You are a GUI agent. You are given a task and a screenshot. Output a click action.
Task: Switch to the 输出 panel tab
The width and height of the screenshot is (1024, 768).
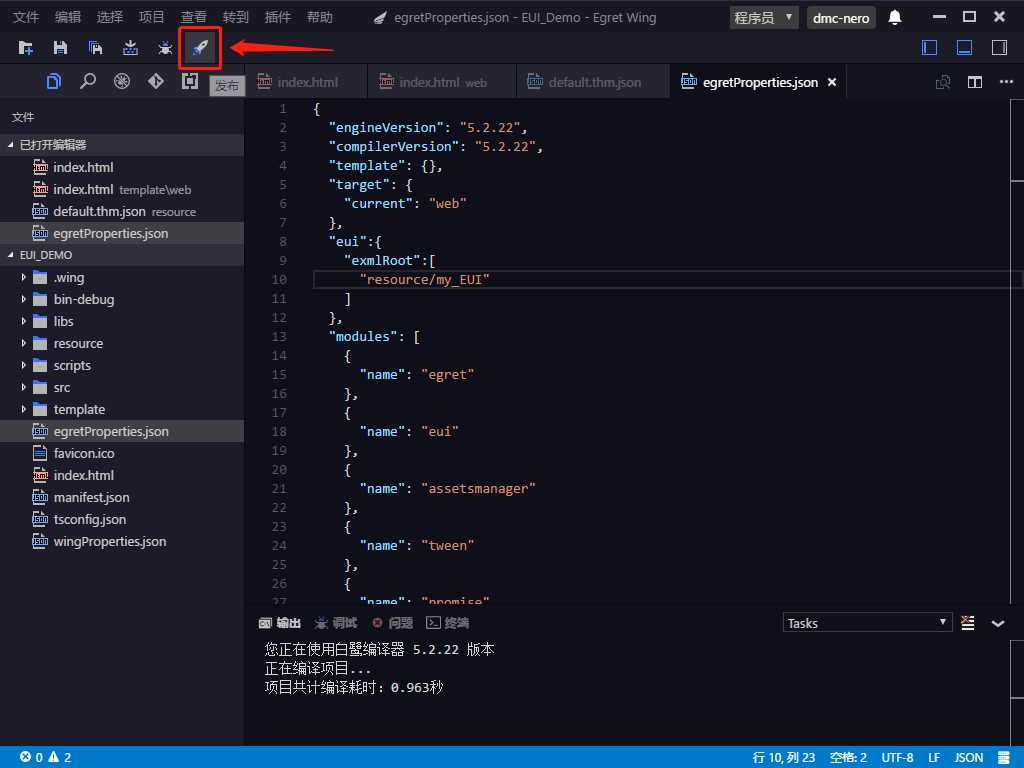[x=280, y=623]
